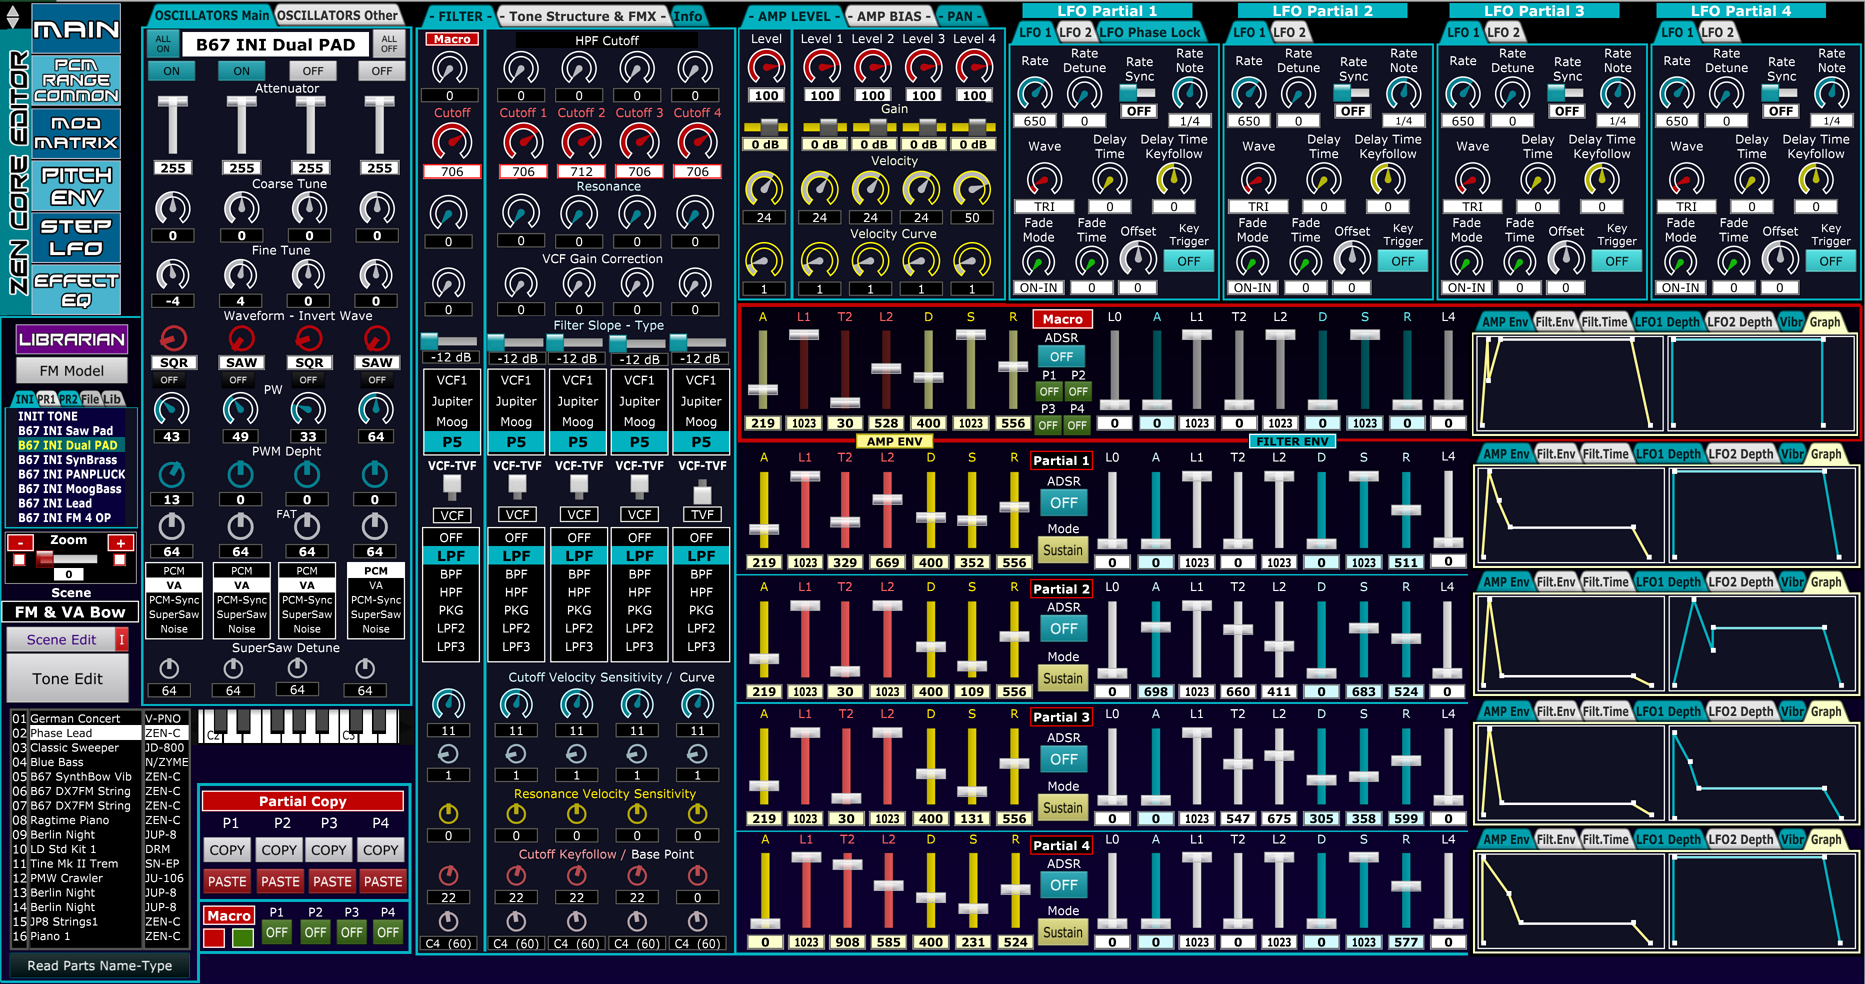
Task: Open the PITCH ENV page
Action: [76, 186]
